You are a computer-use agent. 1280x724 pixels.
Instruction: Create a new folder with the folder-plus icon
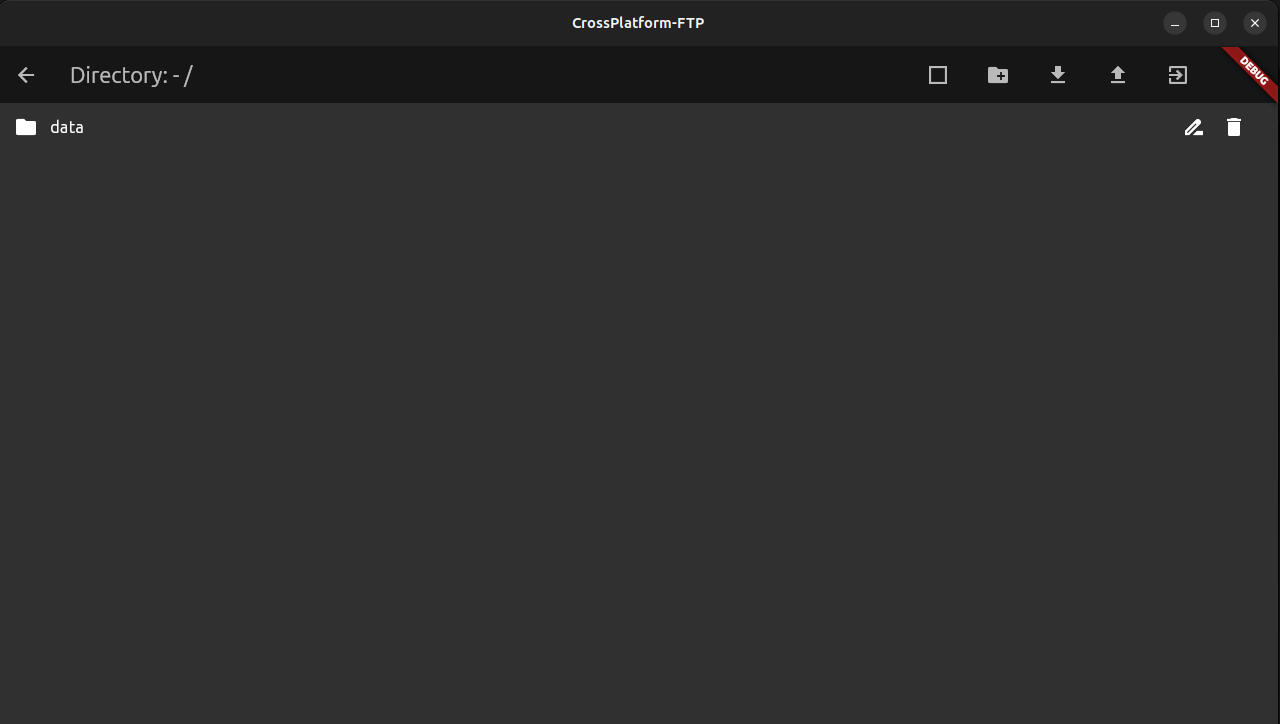998,75
